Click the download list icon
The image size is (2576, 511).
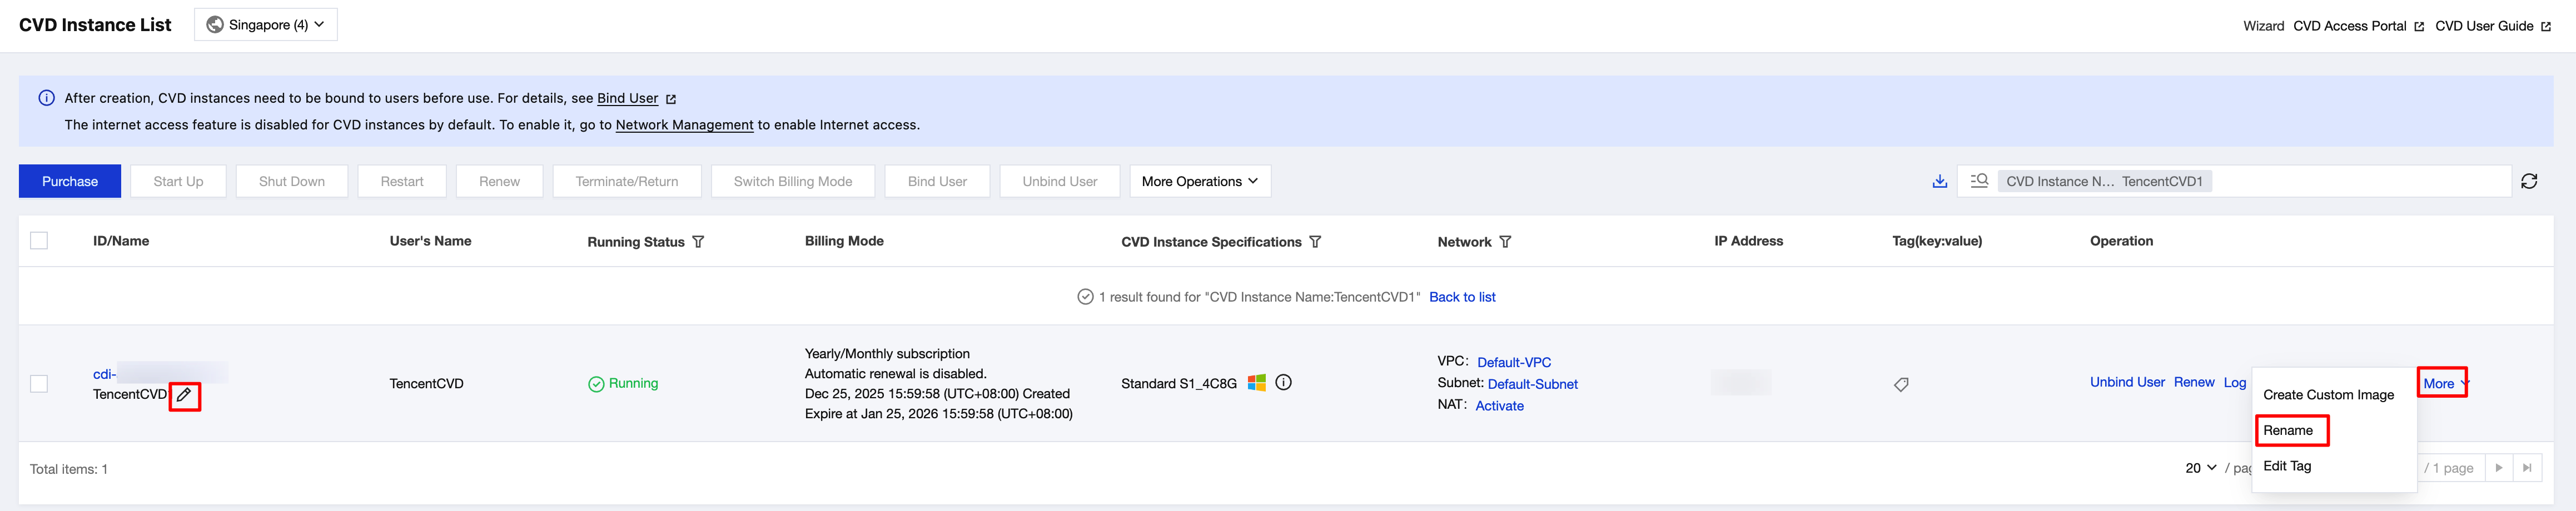tap(1939, 181)
